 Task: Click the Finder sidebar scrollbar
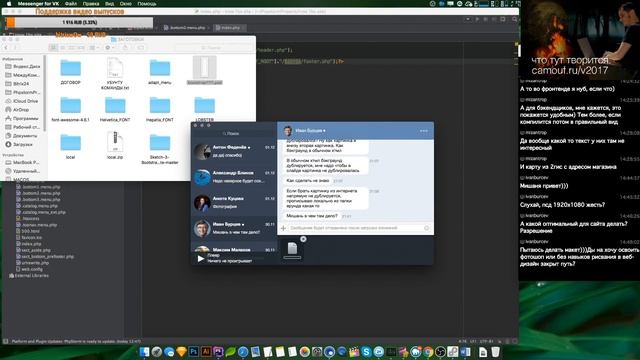[44, 94]
